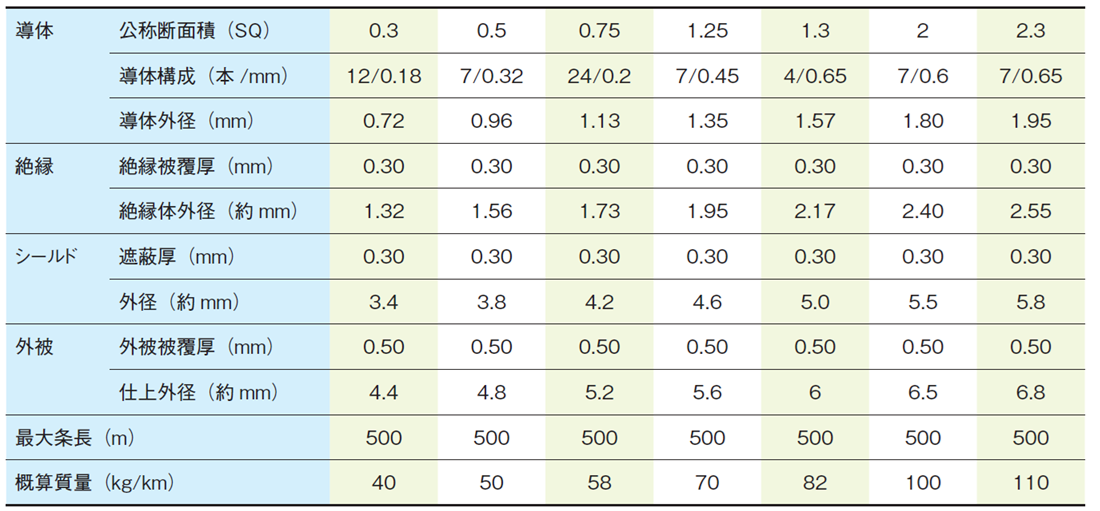Select the 1.57 conductor diameter value
The height and width of the screenshot is (511, 1100).
point(815,121)
